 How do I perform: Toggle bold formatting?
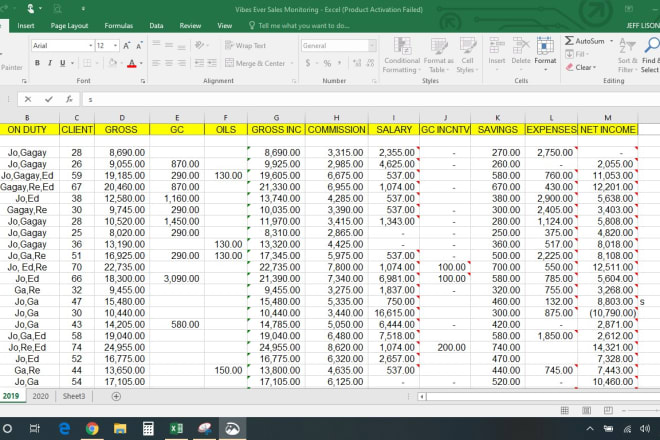point(37,63)
